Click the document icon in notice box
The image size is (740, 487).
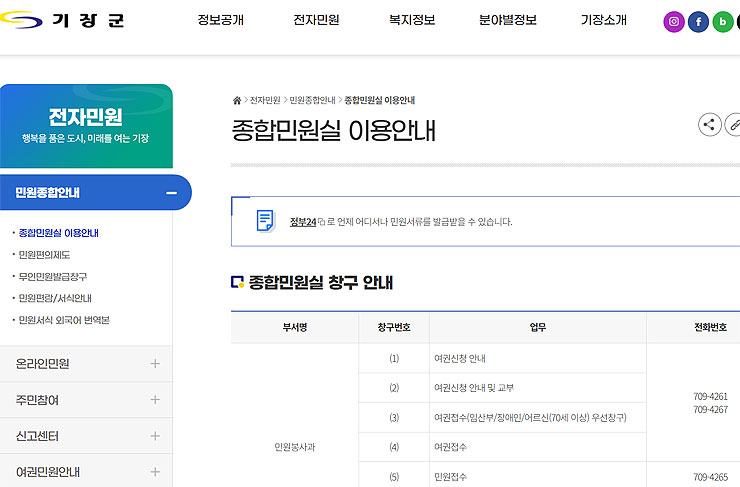tap(265, 221)
